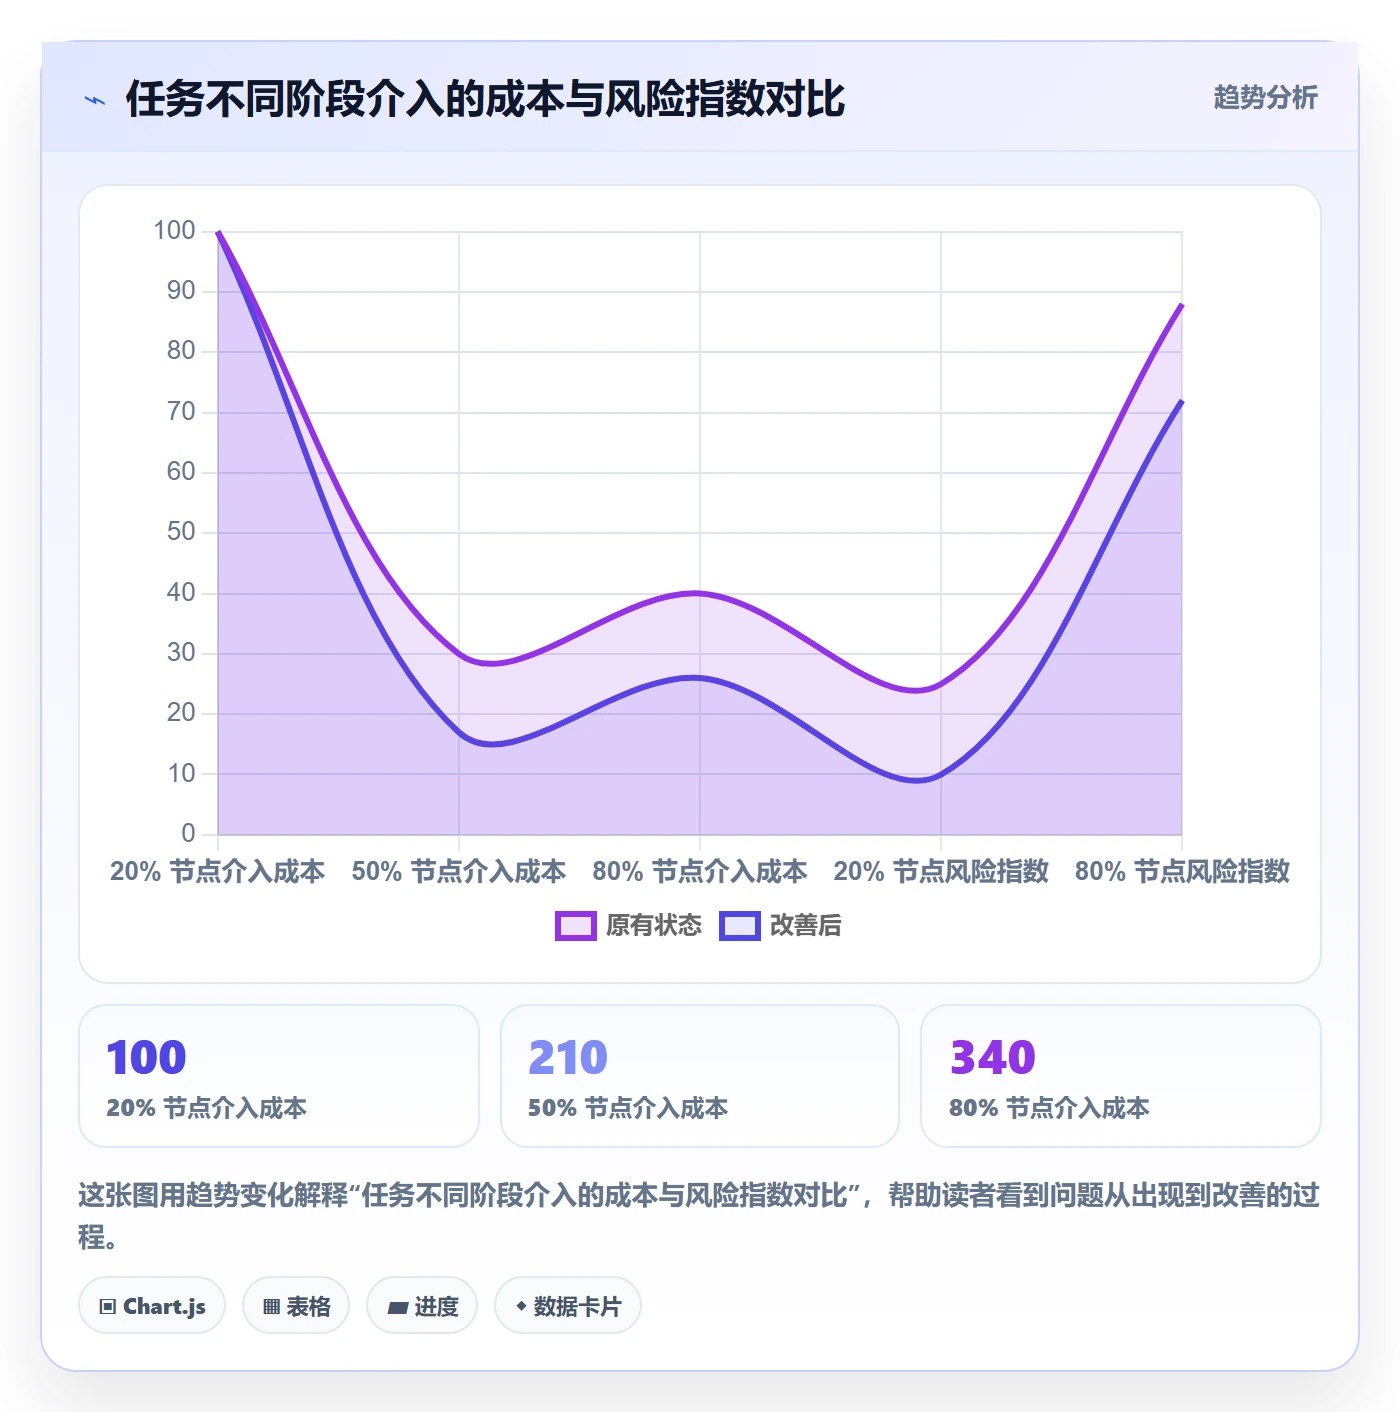Open the 100 20% 节点介入成本 card
The height and width of the screenshot is (1412, 1400).
click(279, 1076)
